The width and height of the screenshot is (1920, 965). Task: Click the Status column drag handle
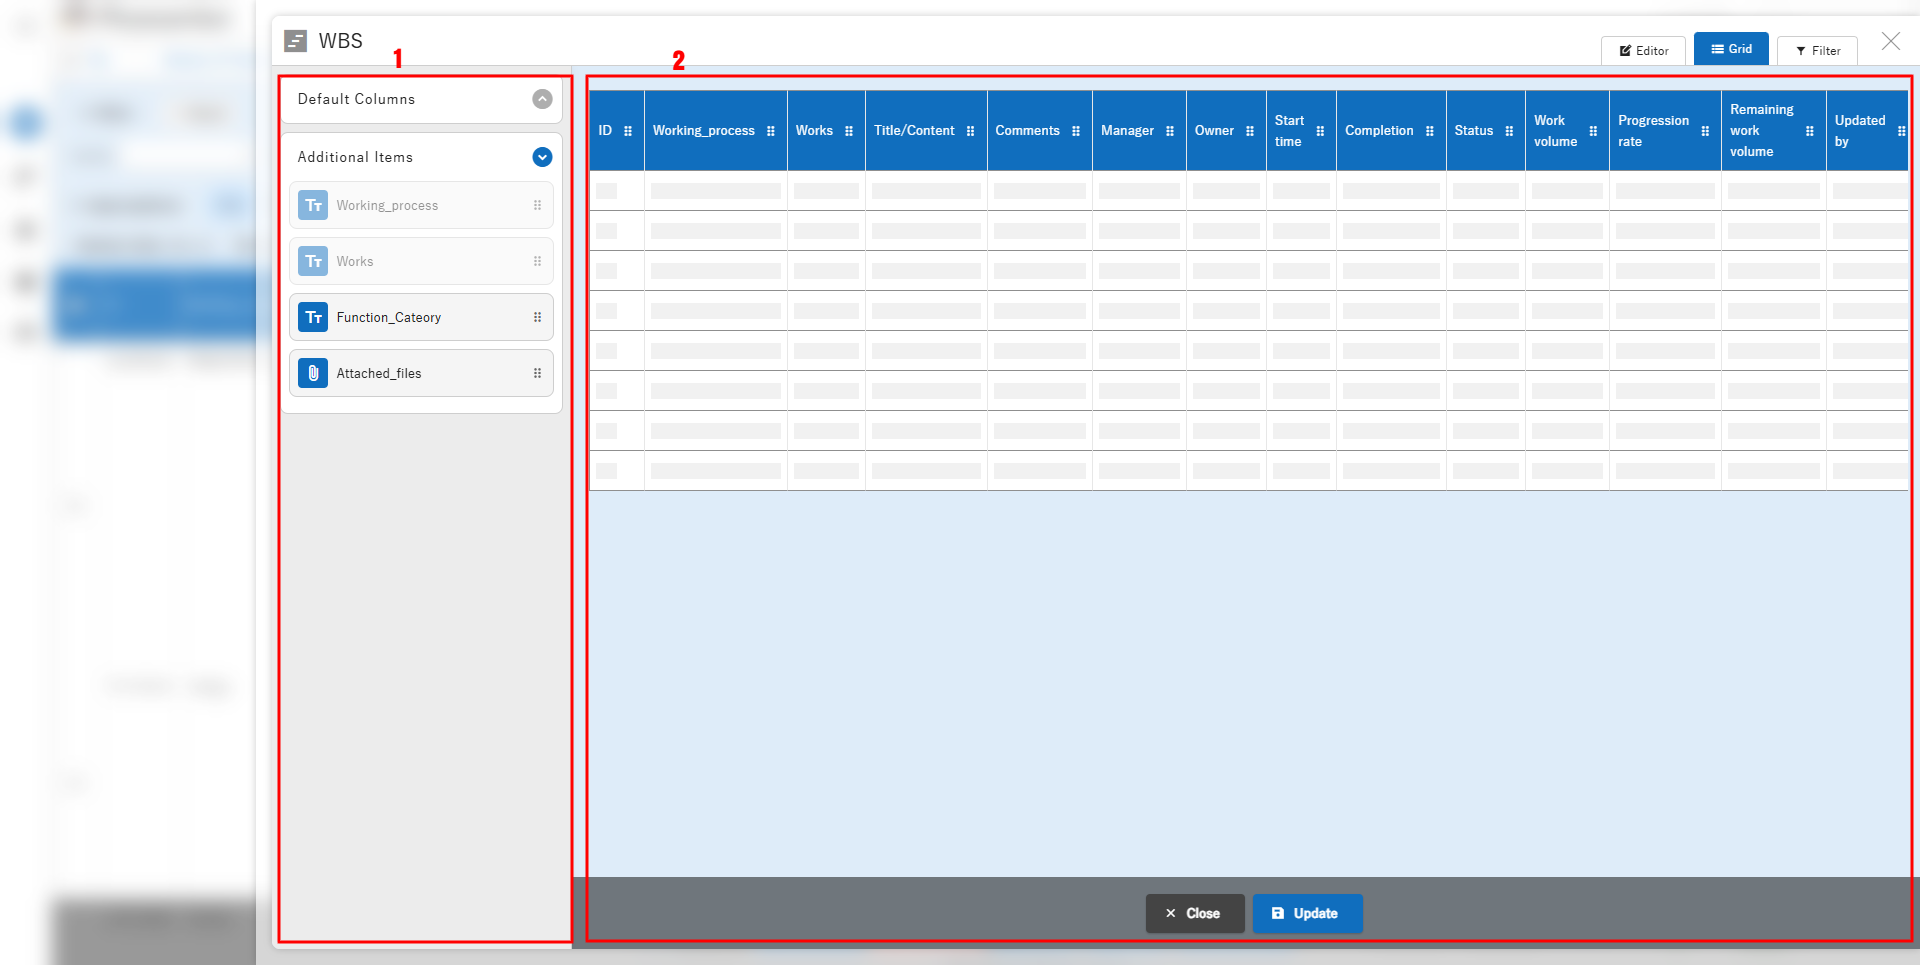[1509, 131]
